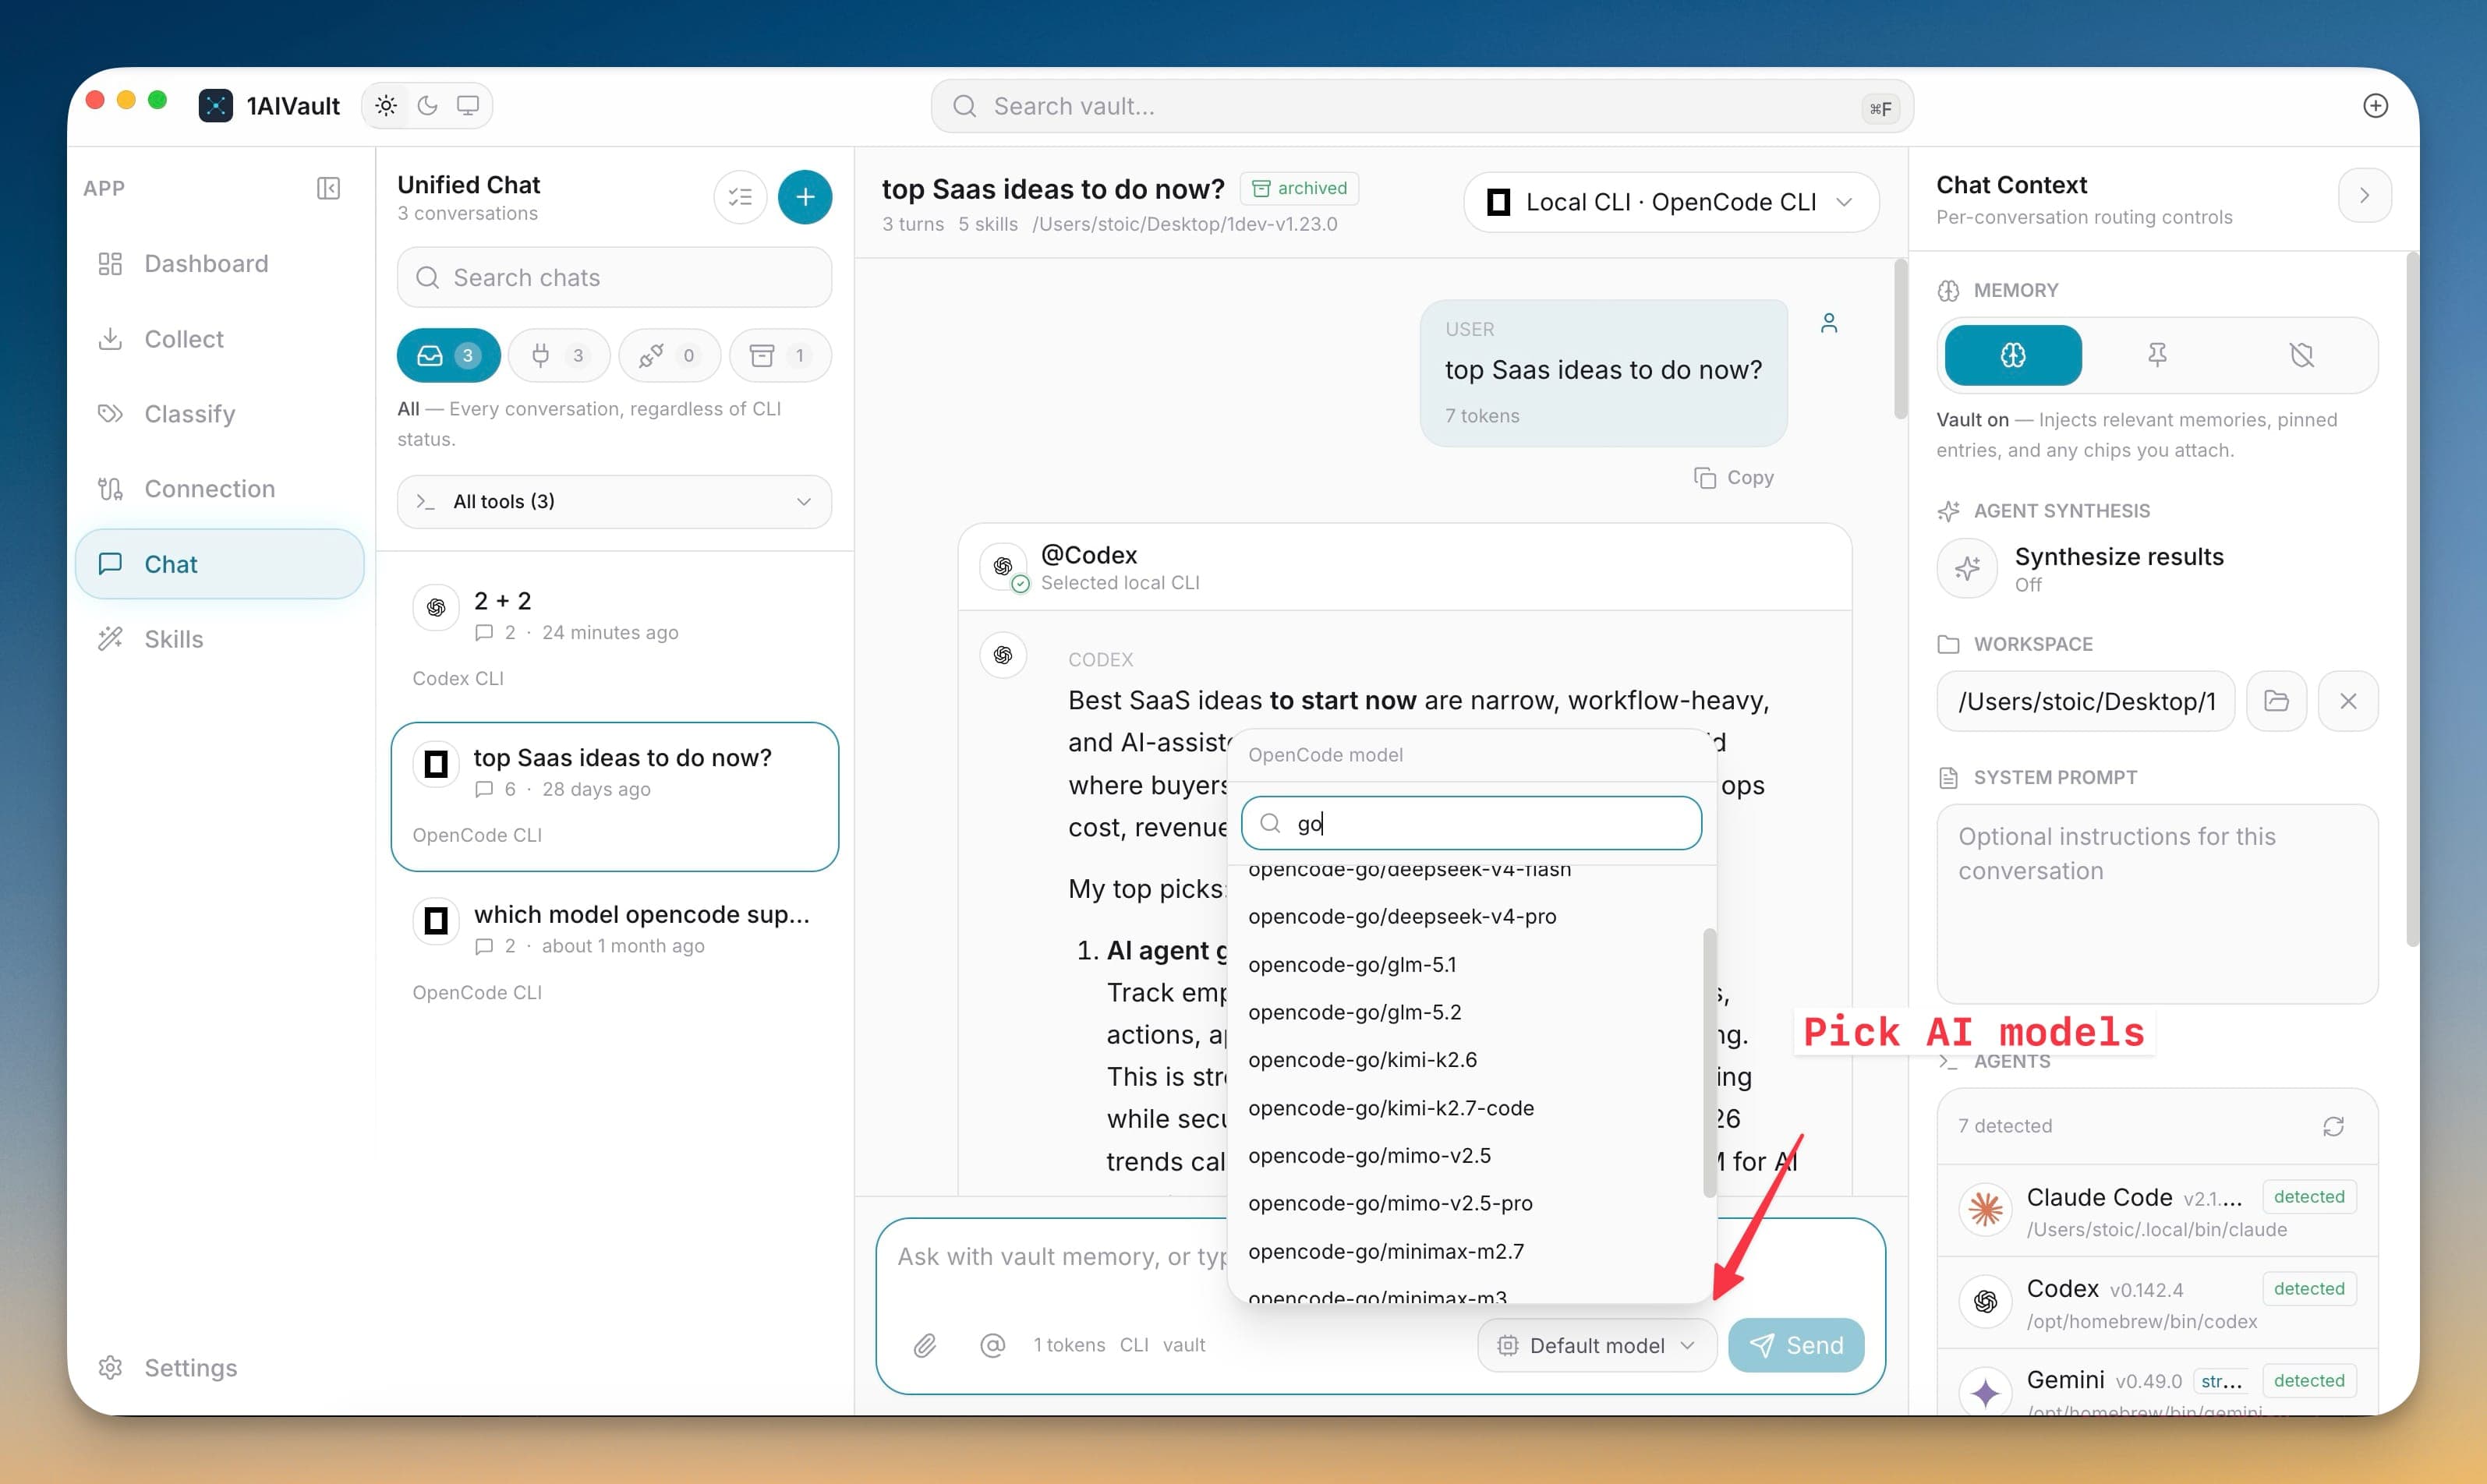Click the Codex agent icon in Agents
This screenshot has width=2487, height=1484.
click(x=1985, y=1302)
